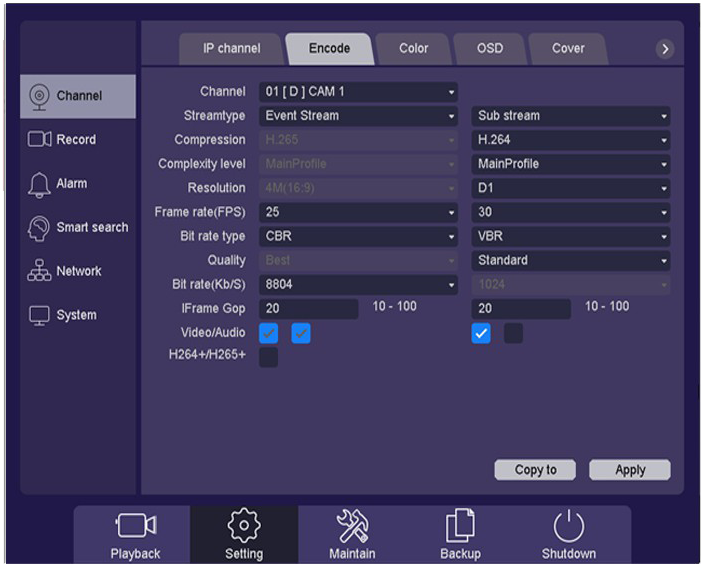Viewport: 702px width, 568px height.
Task: Click the System monitor icon
Action: (x=39, y=316)
